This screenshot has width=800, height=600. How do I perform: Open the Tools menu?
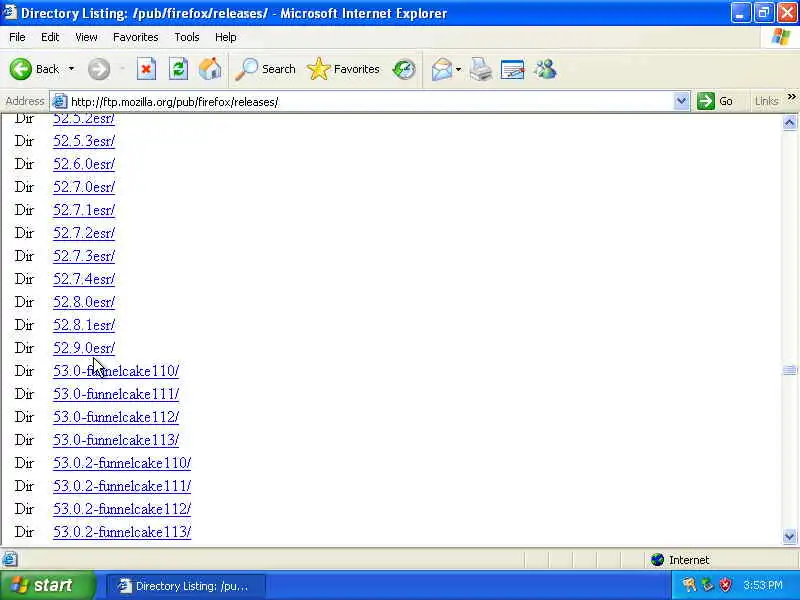tap(187, 37)
